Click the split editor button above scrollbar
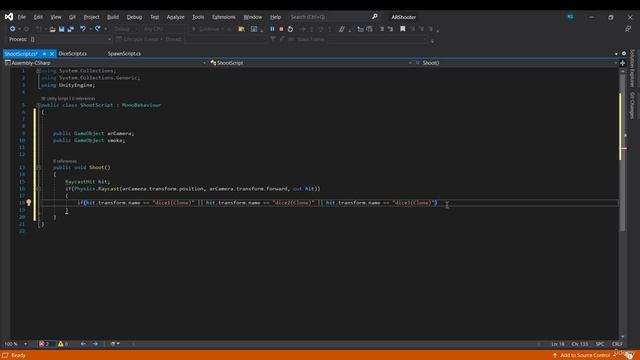Viewport: 640px width, 360px height. [622, 63]
